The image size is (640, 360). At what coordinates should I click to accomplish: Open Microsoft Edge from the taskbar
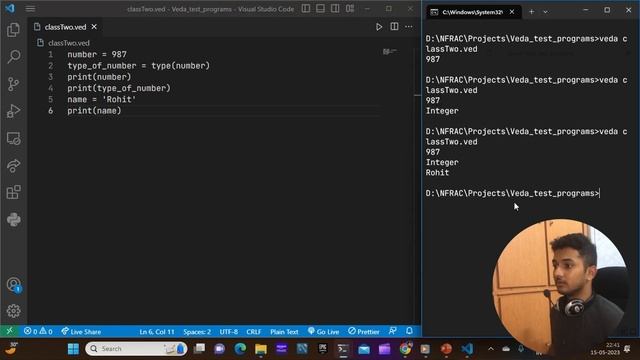[x=240, y=349]
